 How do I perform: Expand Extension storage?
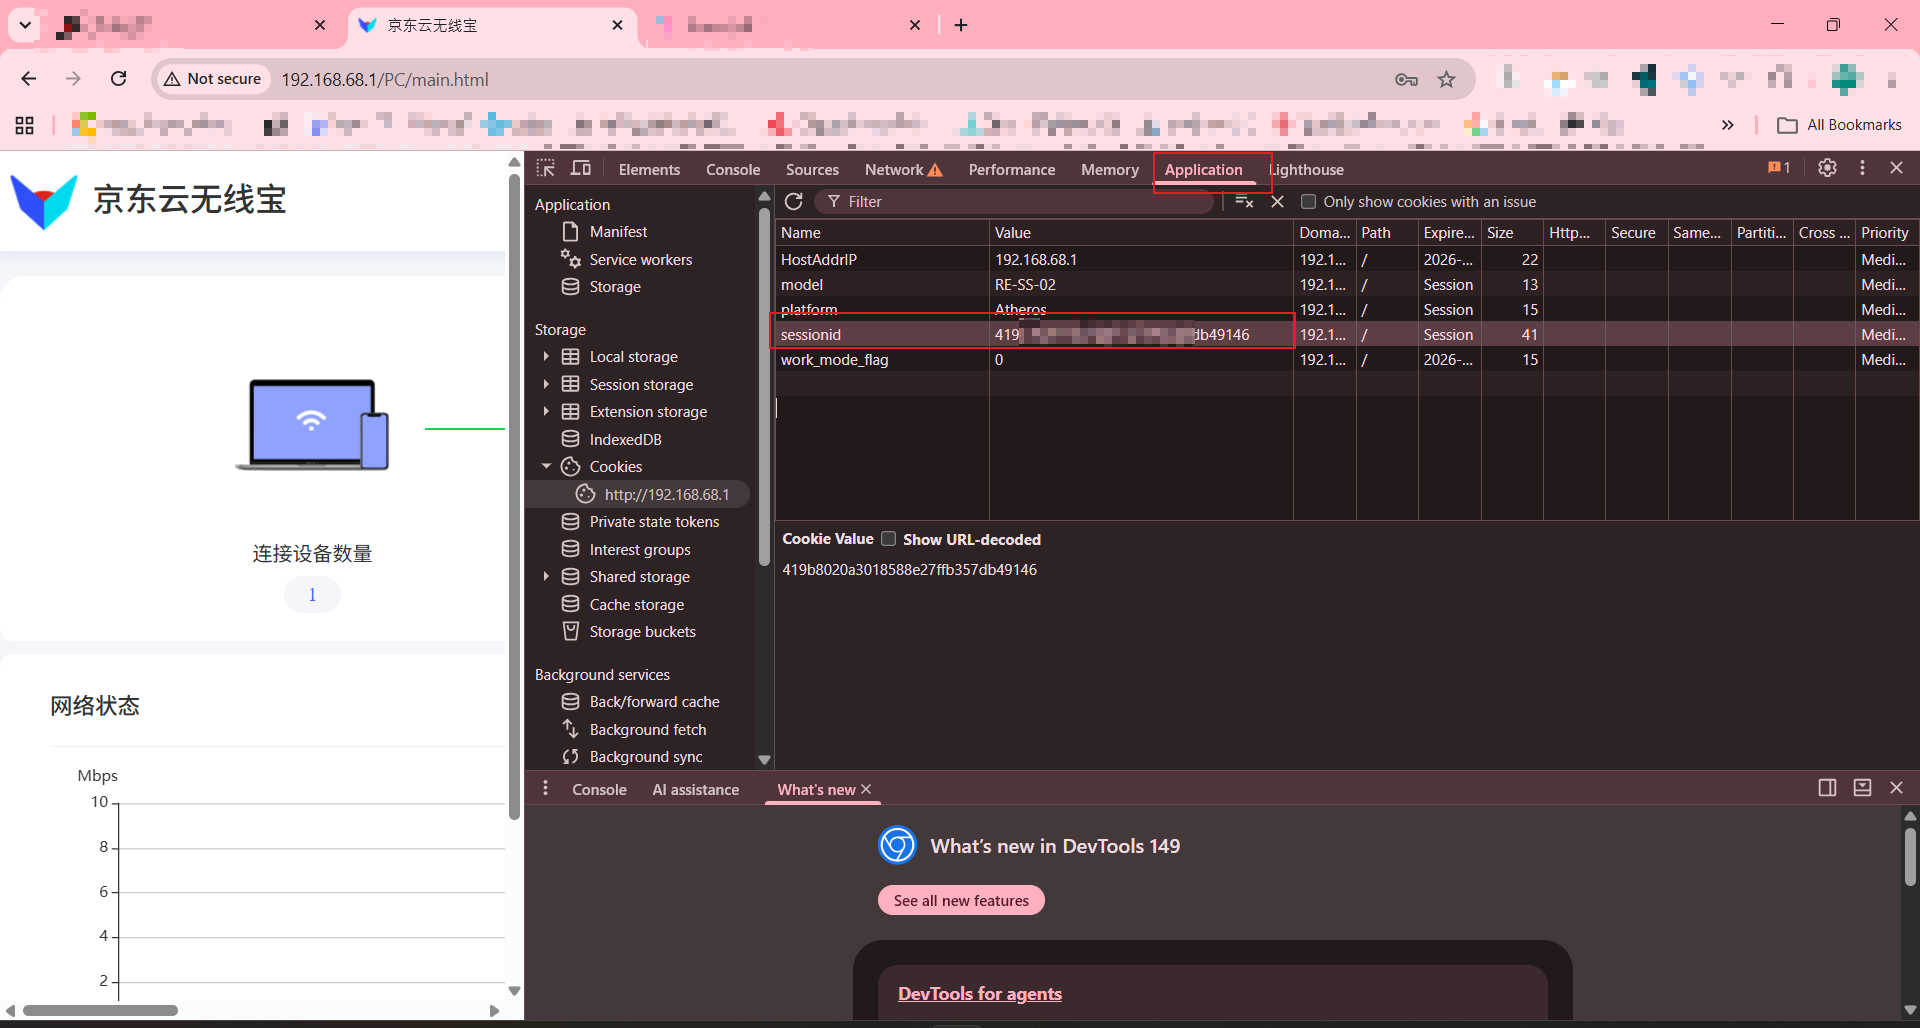click(x=546, y=411)
